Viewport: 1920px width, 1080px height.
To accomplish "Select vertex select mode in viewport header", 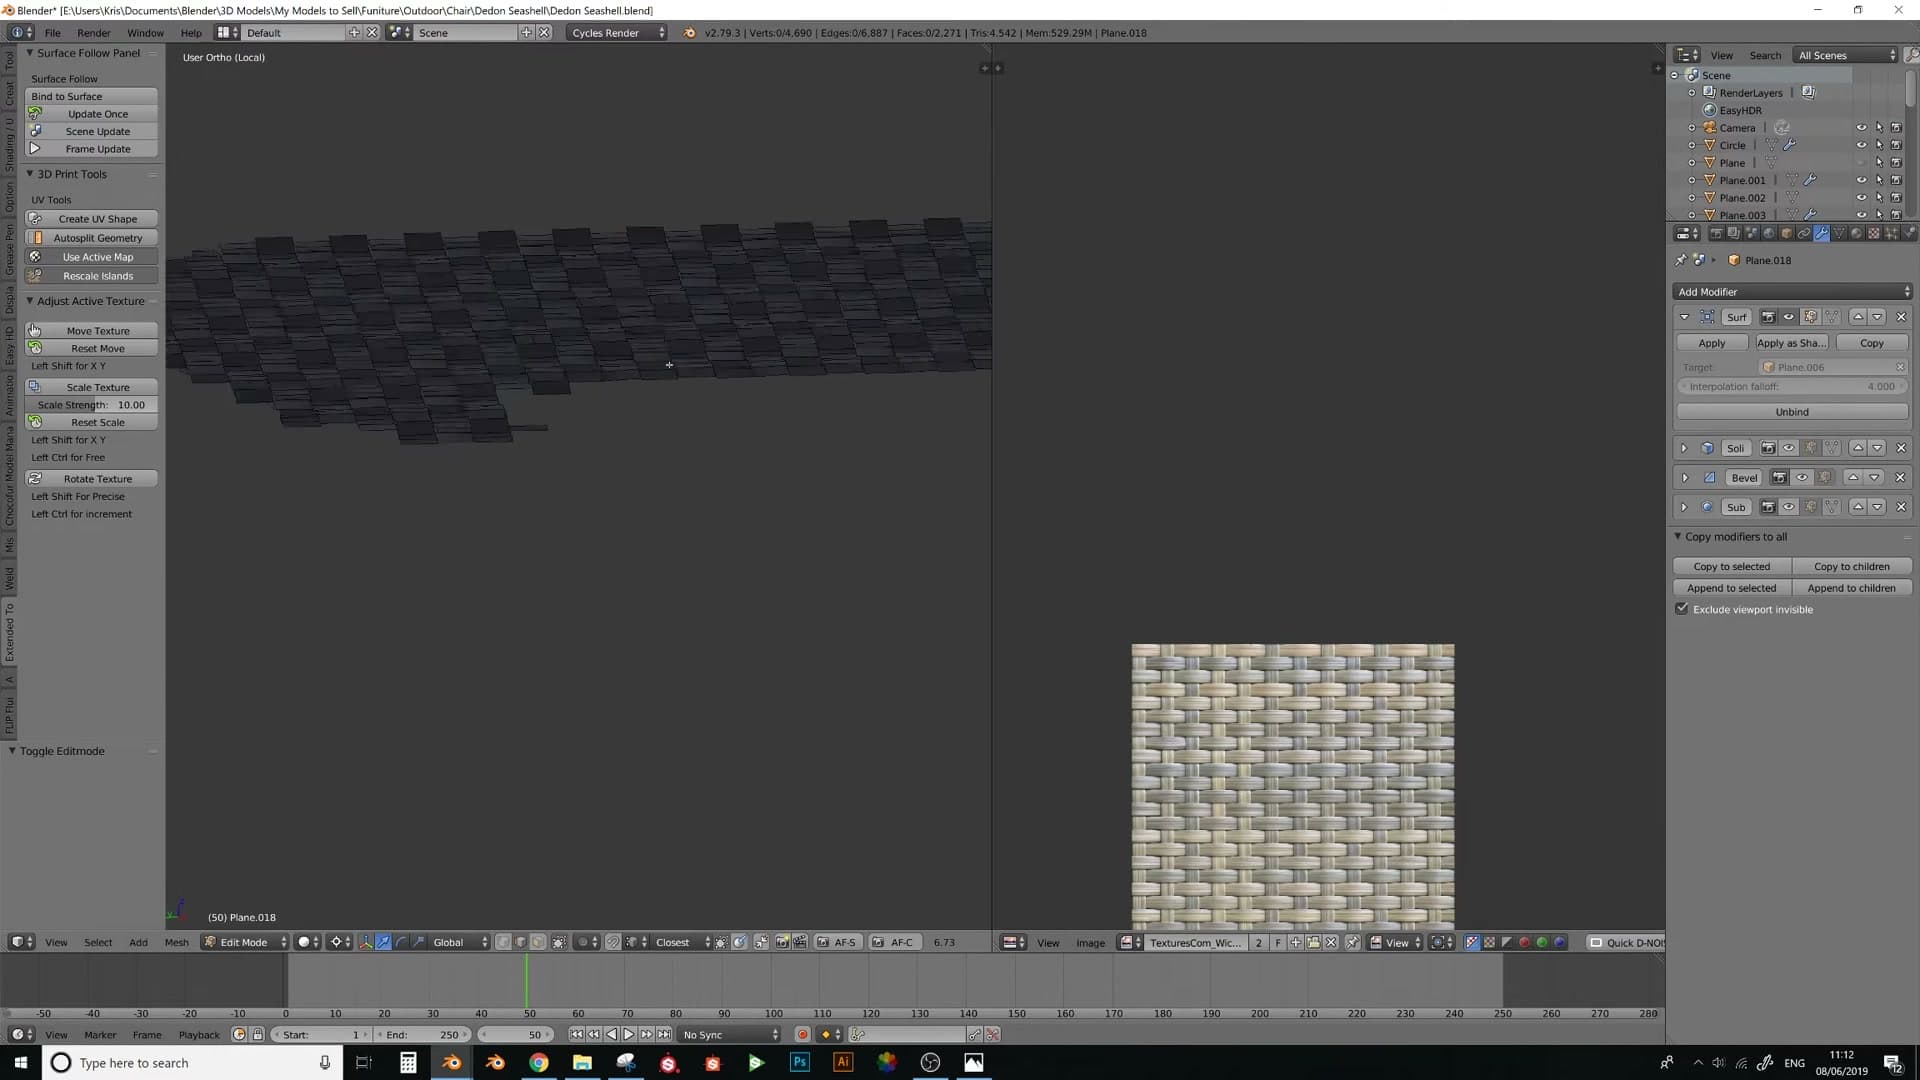I will (x=503, y=942).
